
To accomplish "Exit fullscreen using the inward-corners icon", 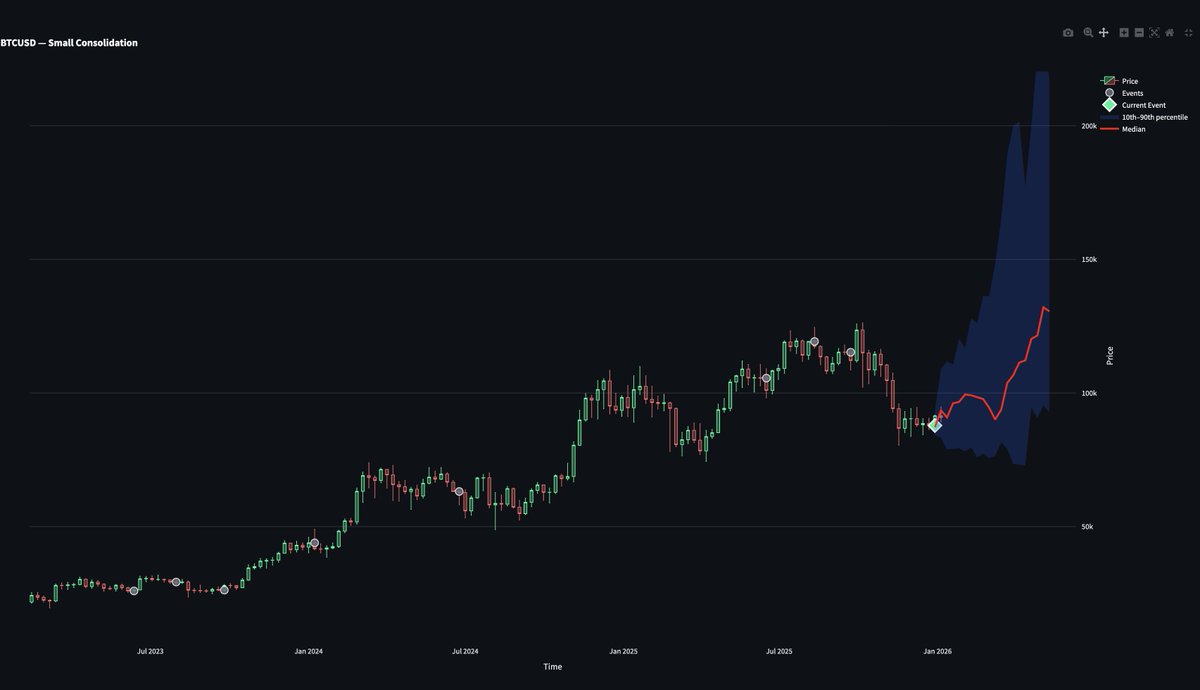I will (x=1189, y=33).
